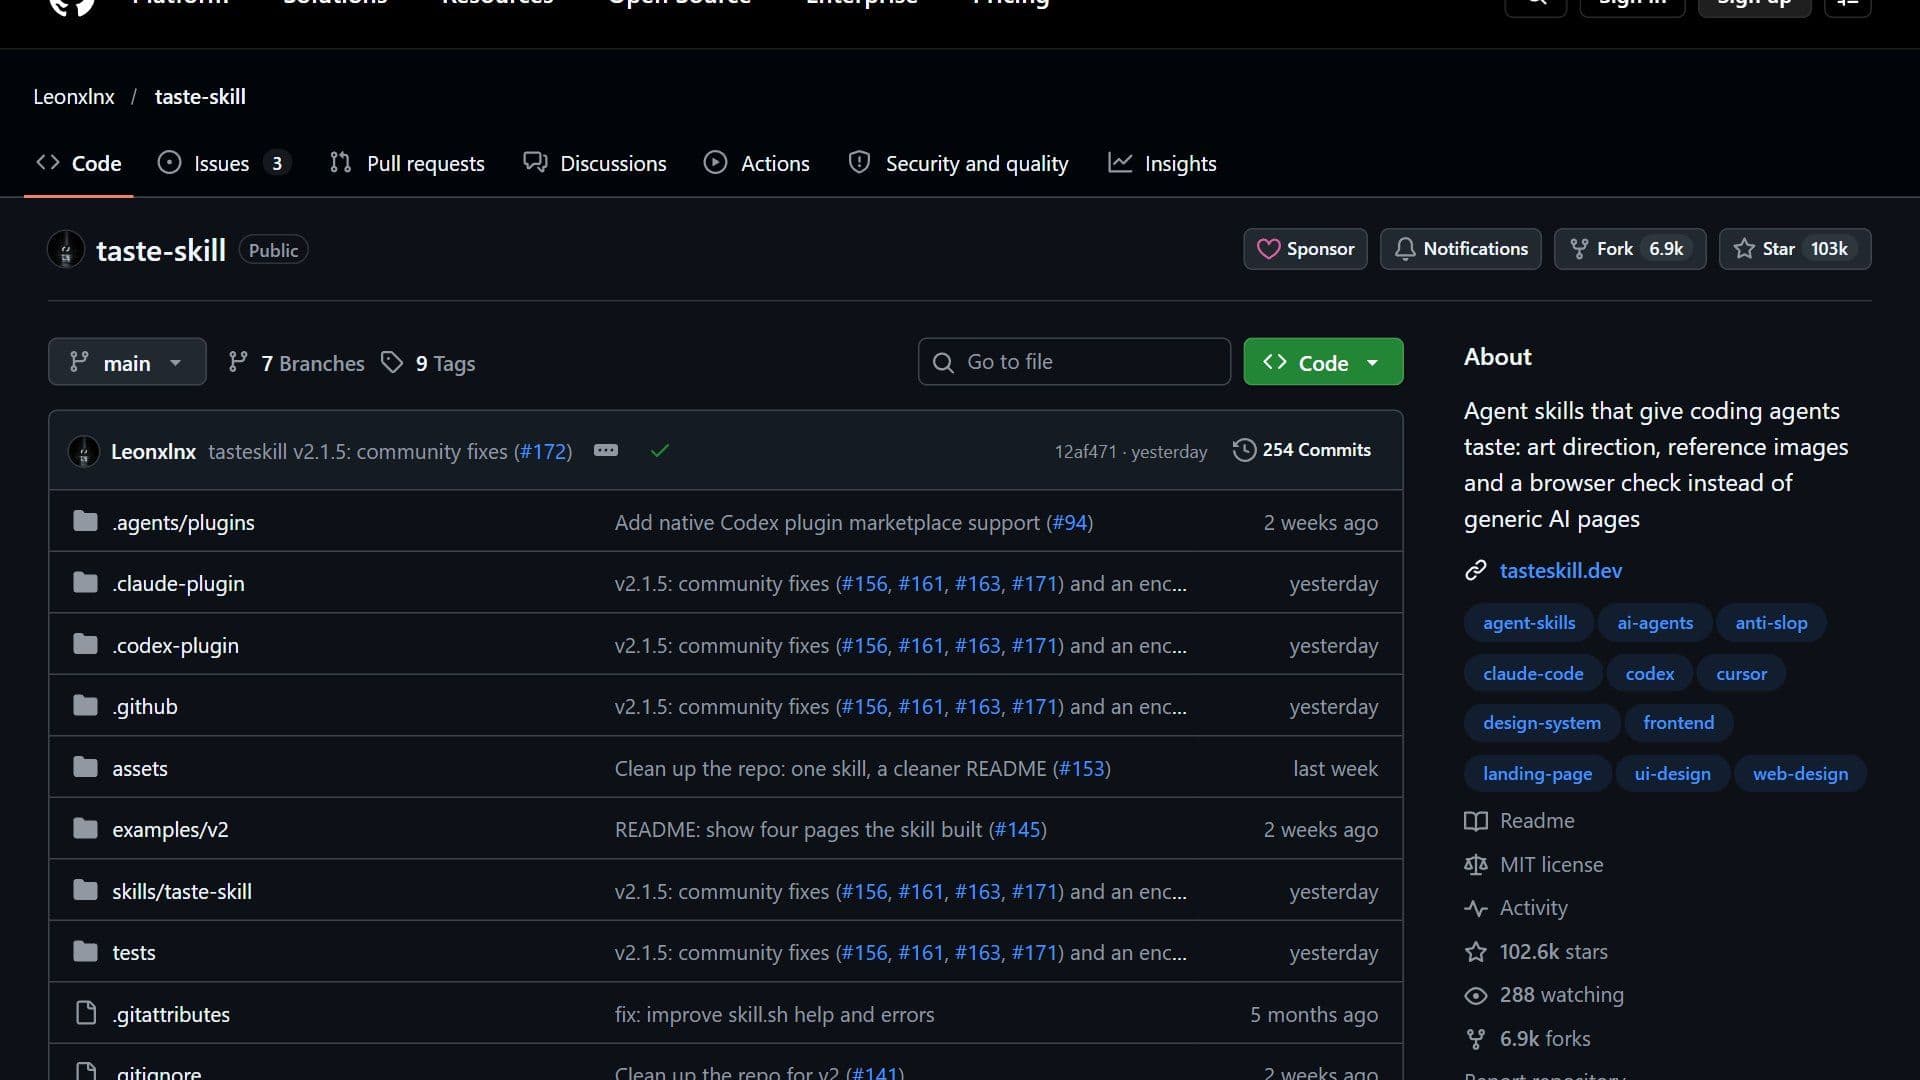View the 288 watching eye icon
1920x1080 pixels.
[x=1476, y=995]
